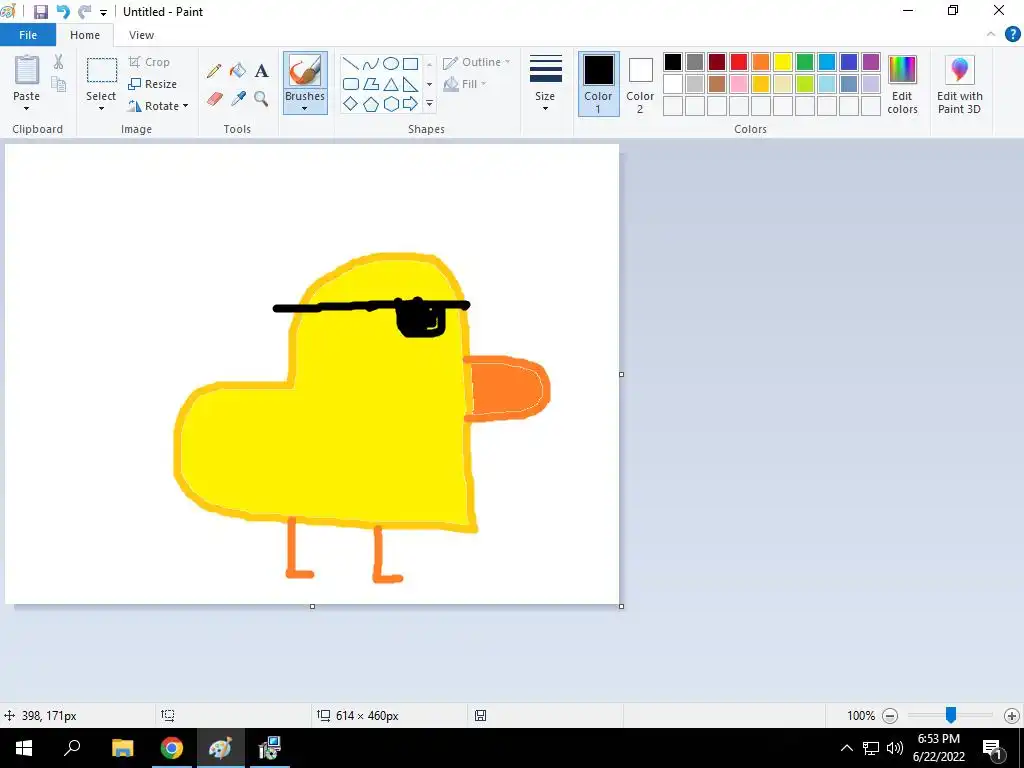Click the Undo arrow in title bar
Screen dimensions: 1024x768
pyautogui.click(x=63, y=12)
